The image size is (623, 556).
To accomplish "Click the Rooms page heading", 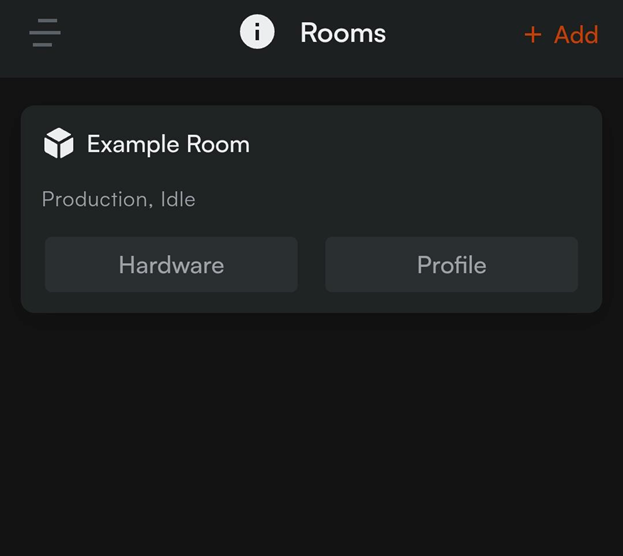I will tap(343, 33).
